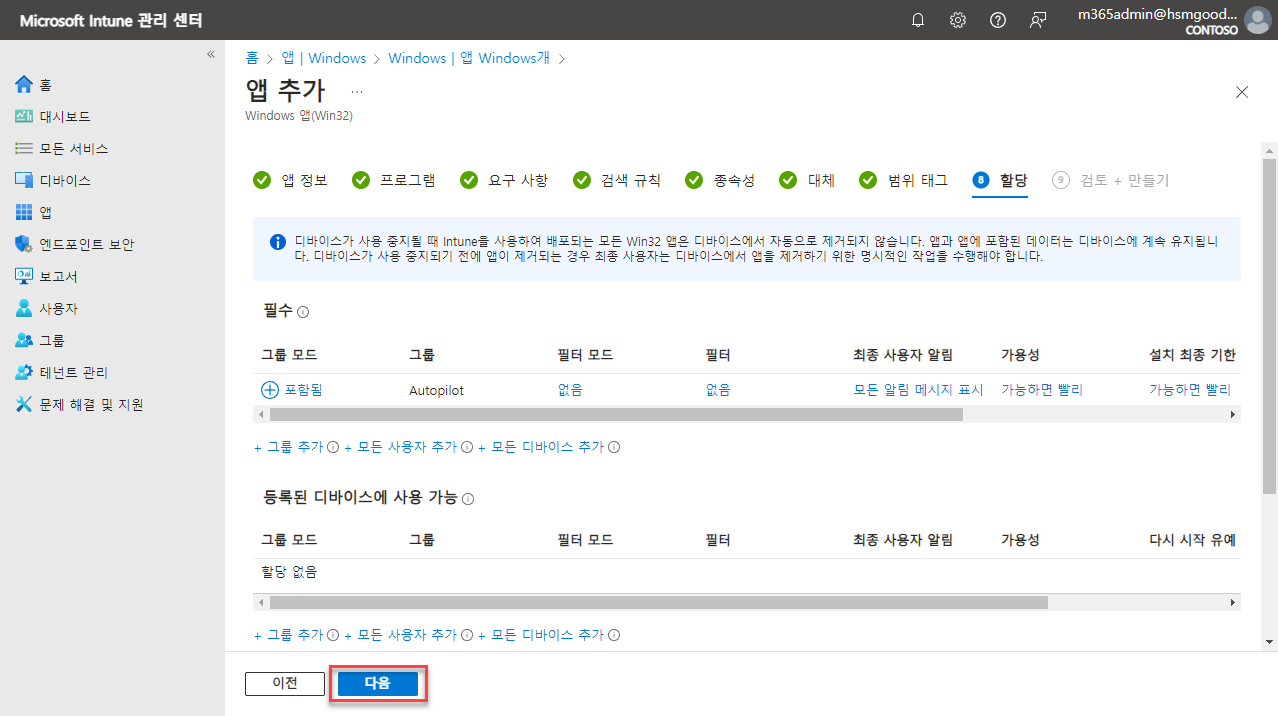Click the 이전 button
Image resolution: width=1278 pixels, height=716 pixels.
285,683
